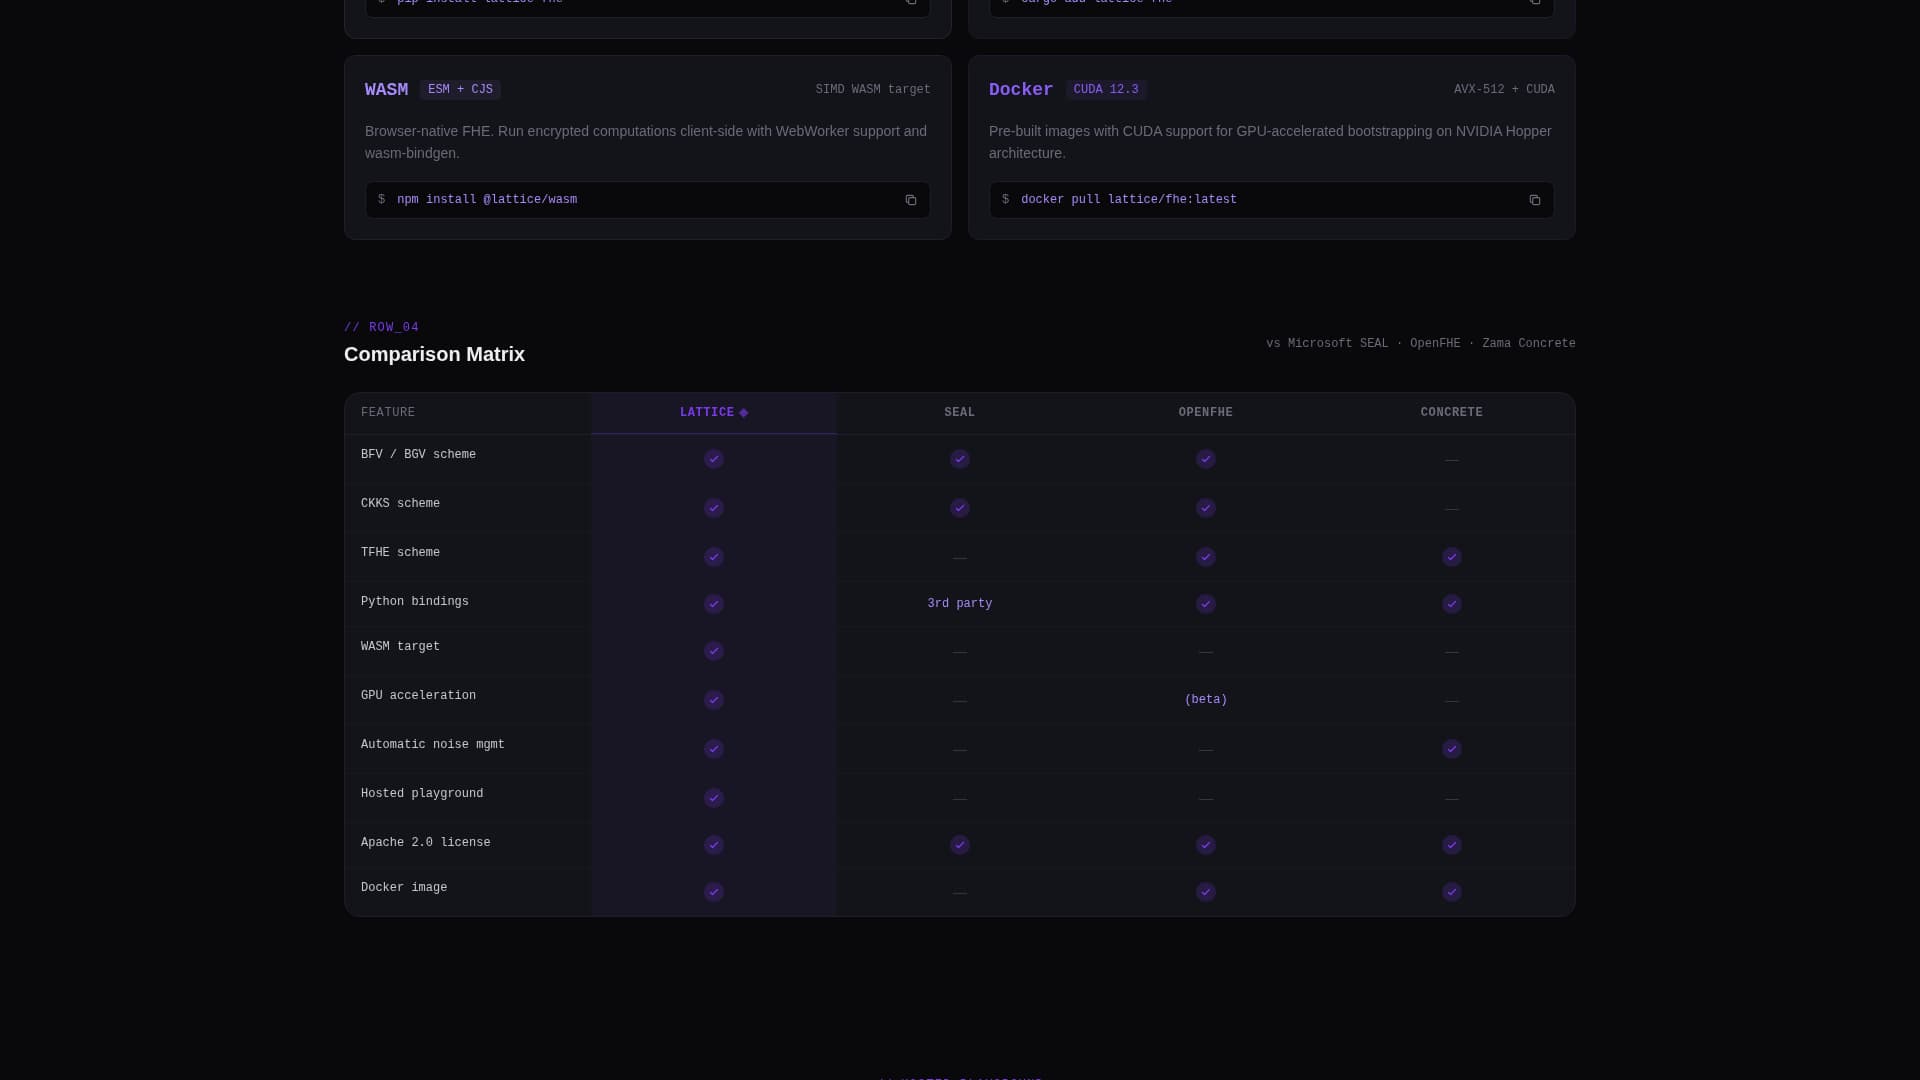Select the LATTICE column header
Viewport: 1920px width, 1080px height.
pos(714,413)
